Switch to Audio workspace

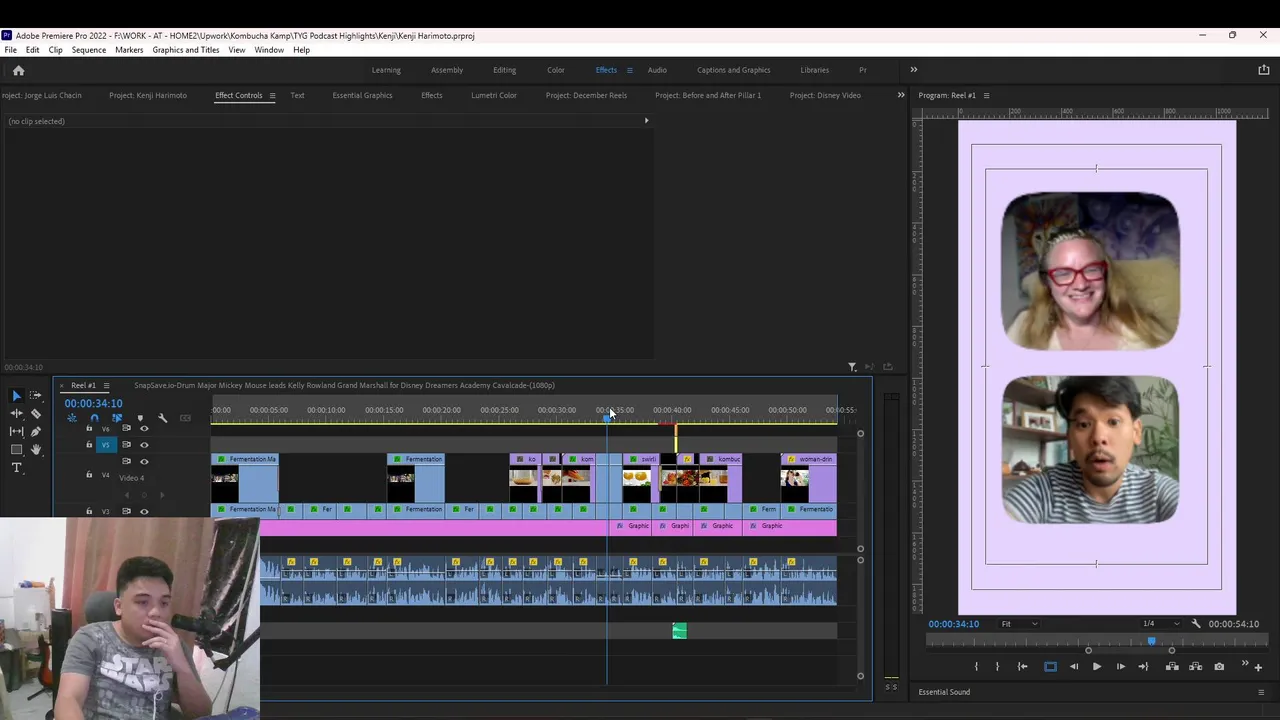pos(657,70)
